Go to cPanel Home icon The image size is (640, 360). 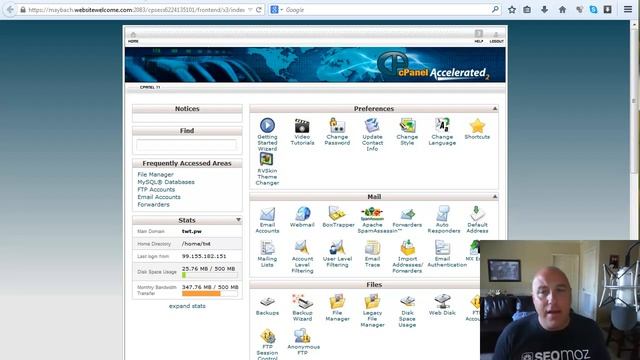click(x=133, y=36)
